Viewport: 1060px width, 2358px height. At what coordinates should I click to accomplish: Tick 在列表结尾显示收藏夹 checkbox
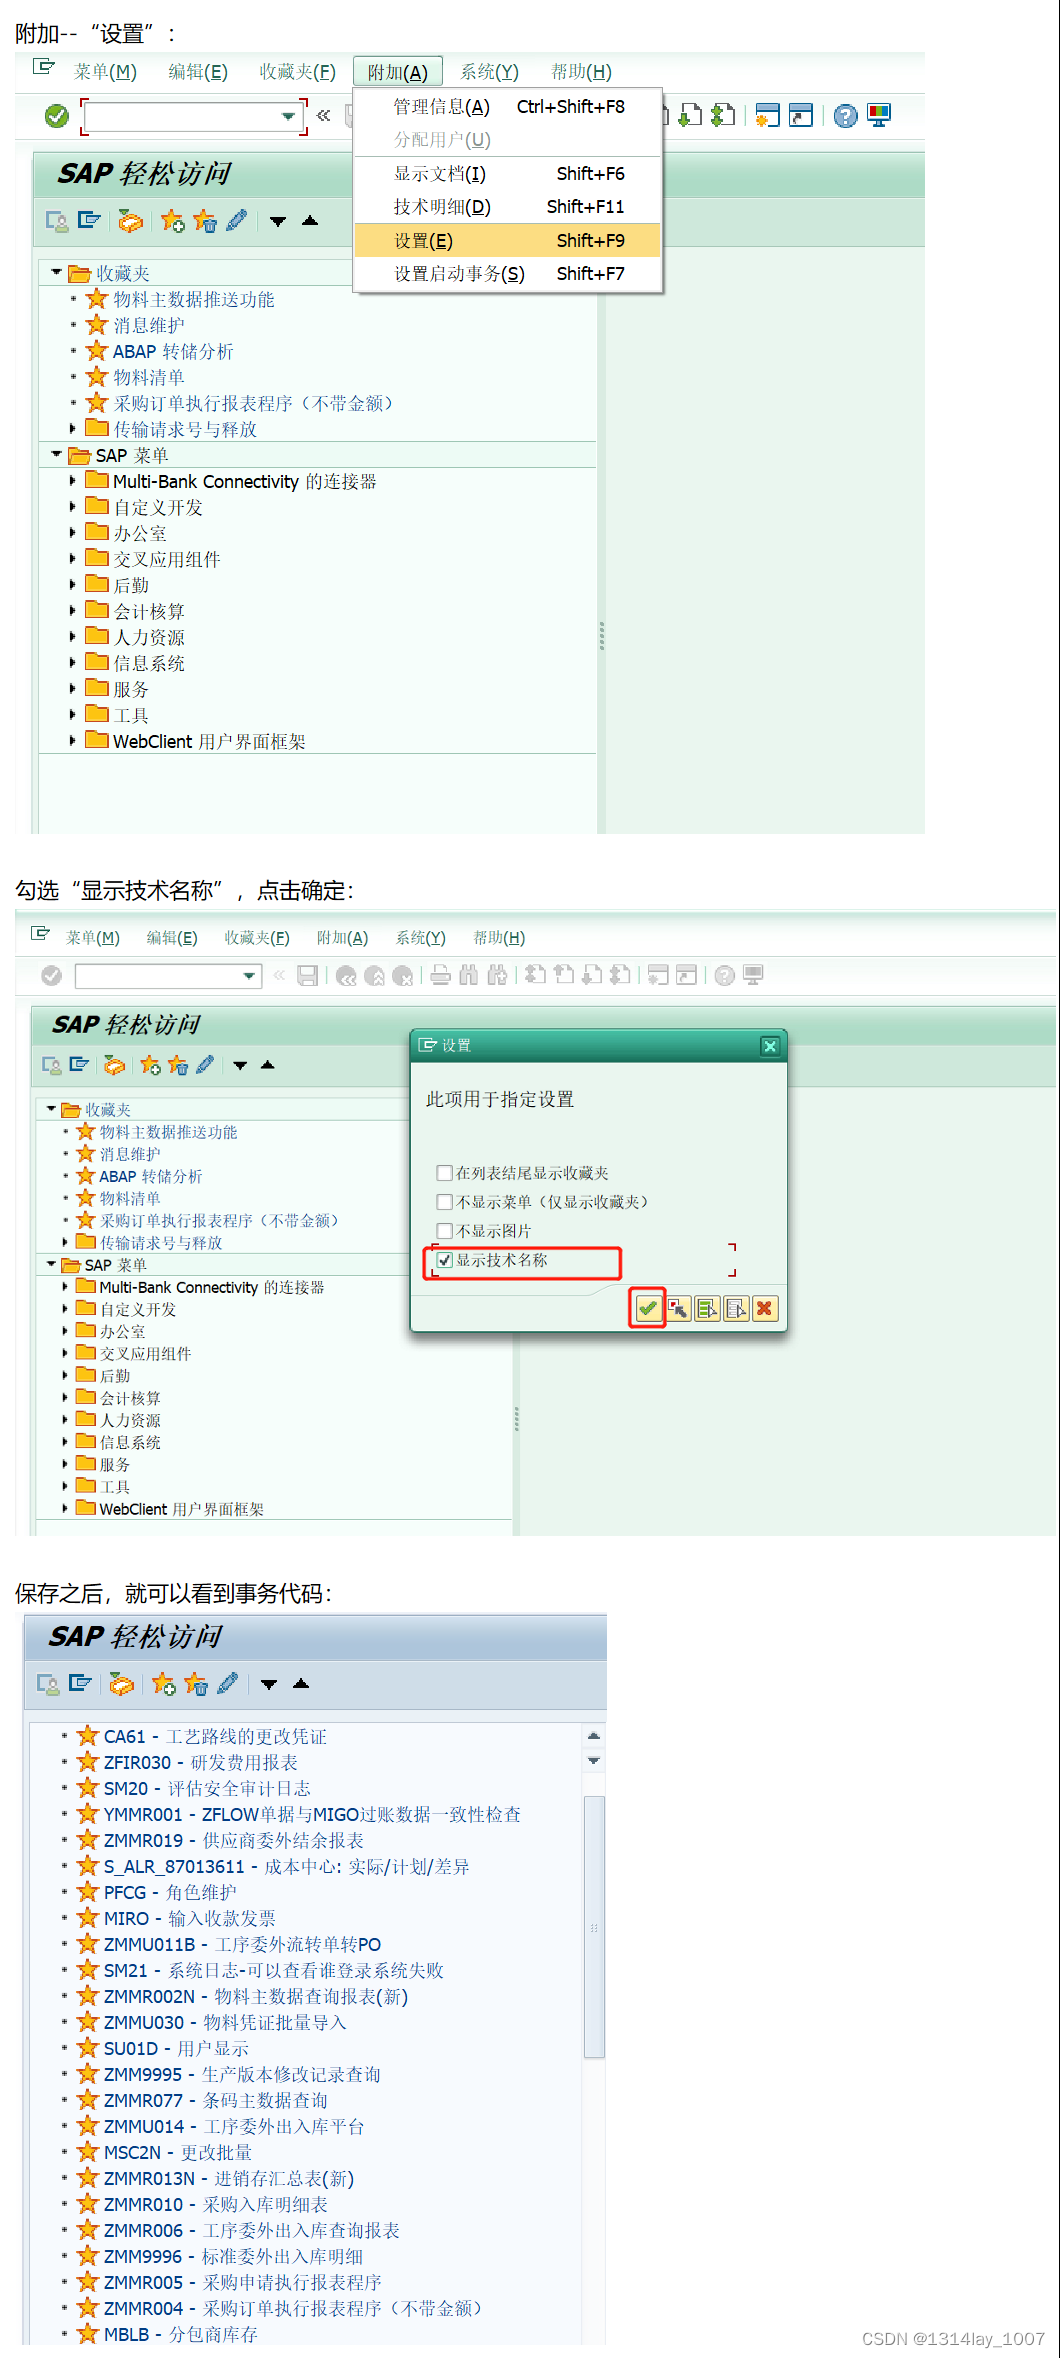[x=445, y=1173]
